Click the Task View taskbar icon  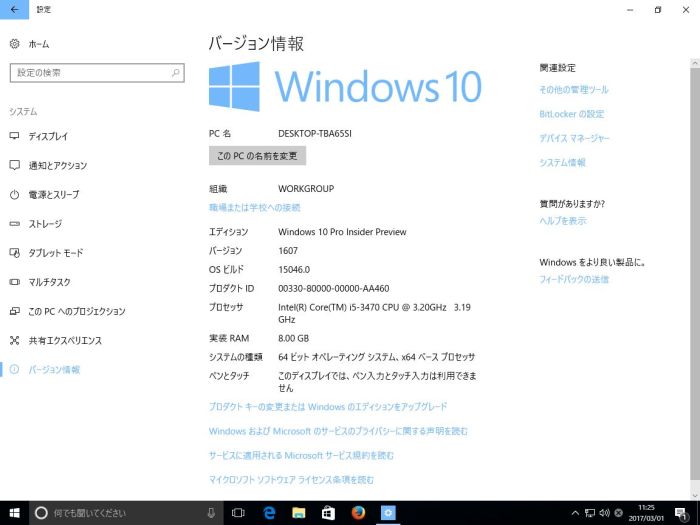coord(238,513)
